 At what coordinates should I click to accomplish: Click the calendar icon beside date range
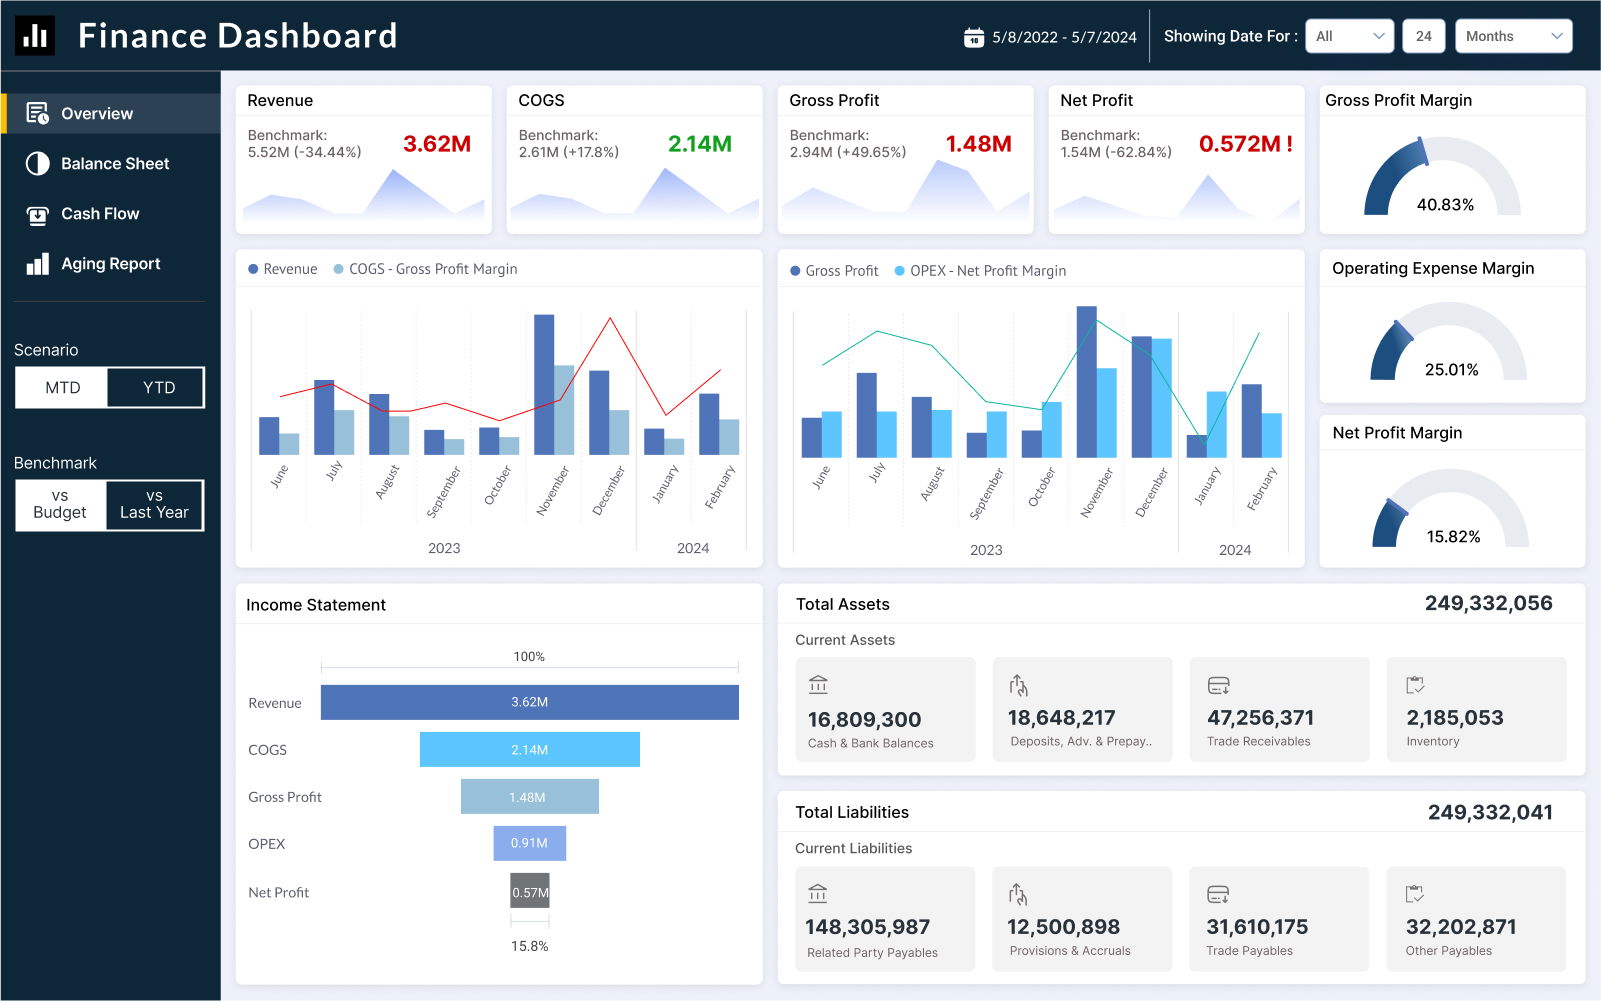pos(973,37)
